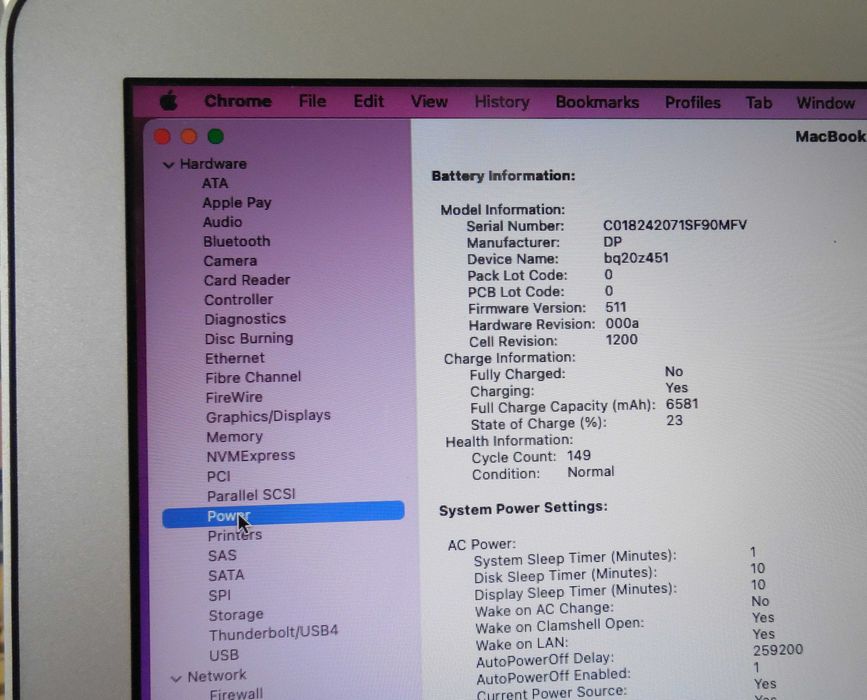Screen dimensions: 867x700
Task: Click the Charge Information label
Action: pyautogui.click(x=509, y=358)
